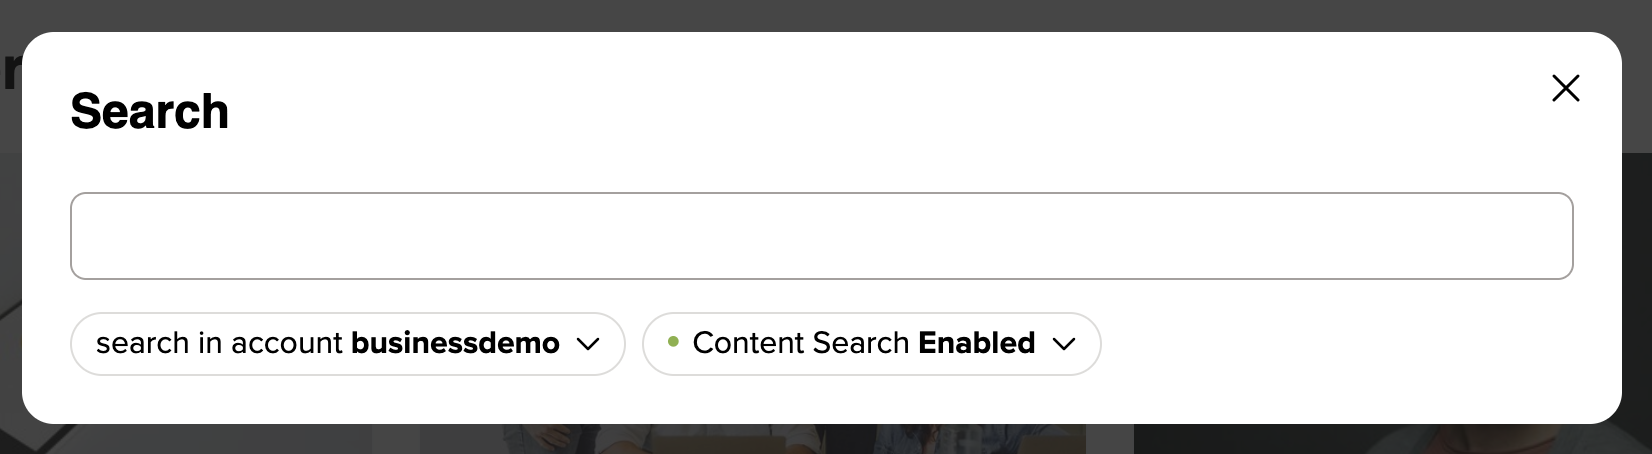Viewport: 1652px width, 454px height.
Task: Click the chevron next to Enabled
Action: coord(1064,344)
